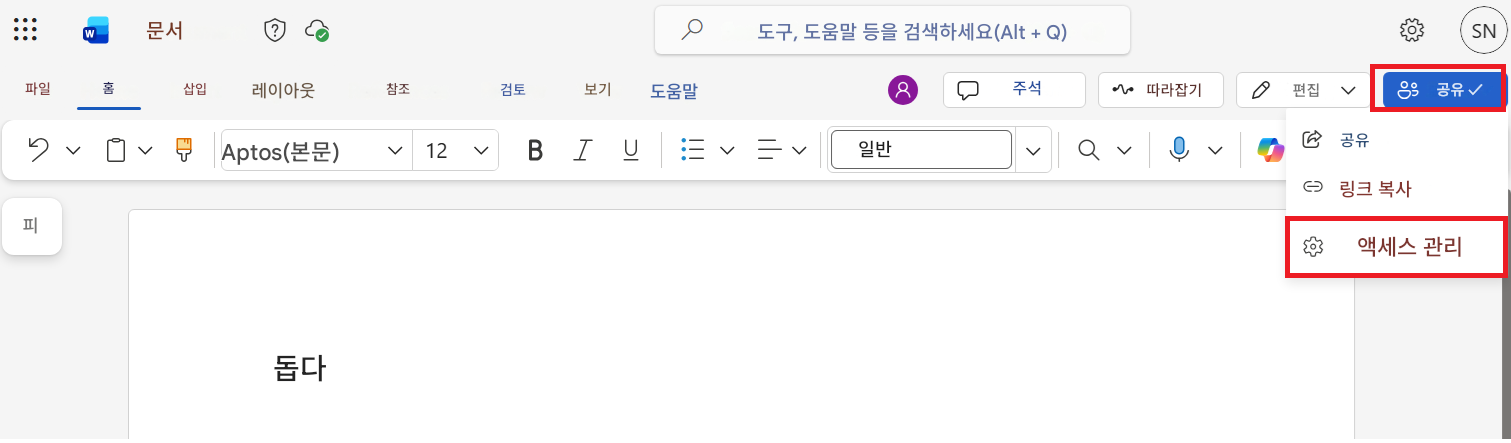
Task: Switch to the 보기 tab
Action: (598, 89)
